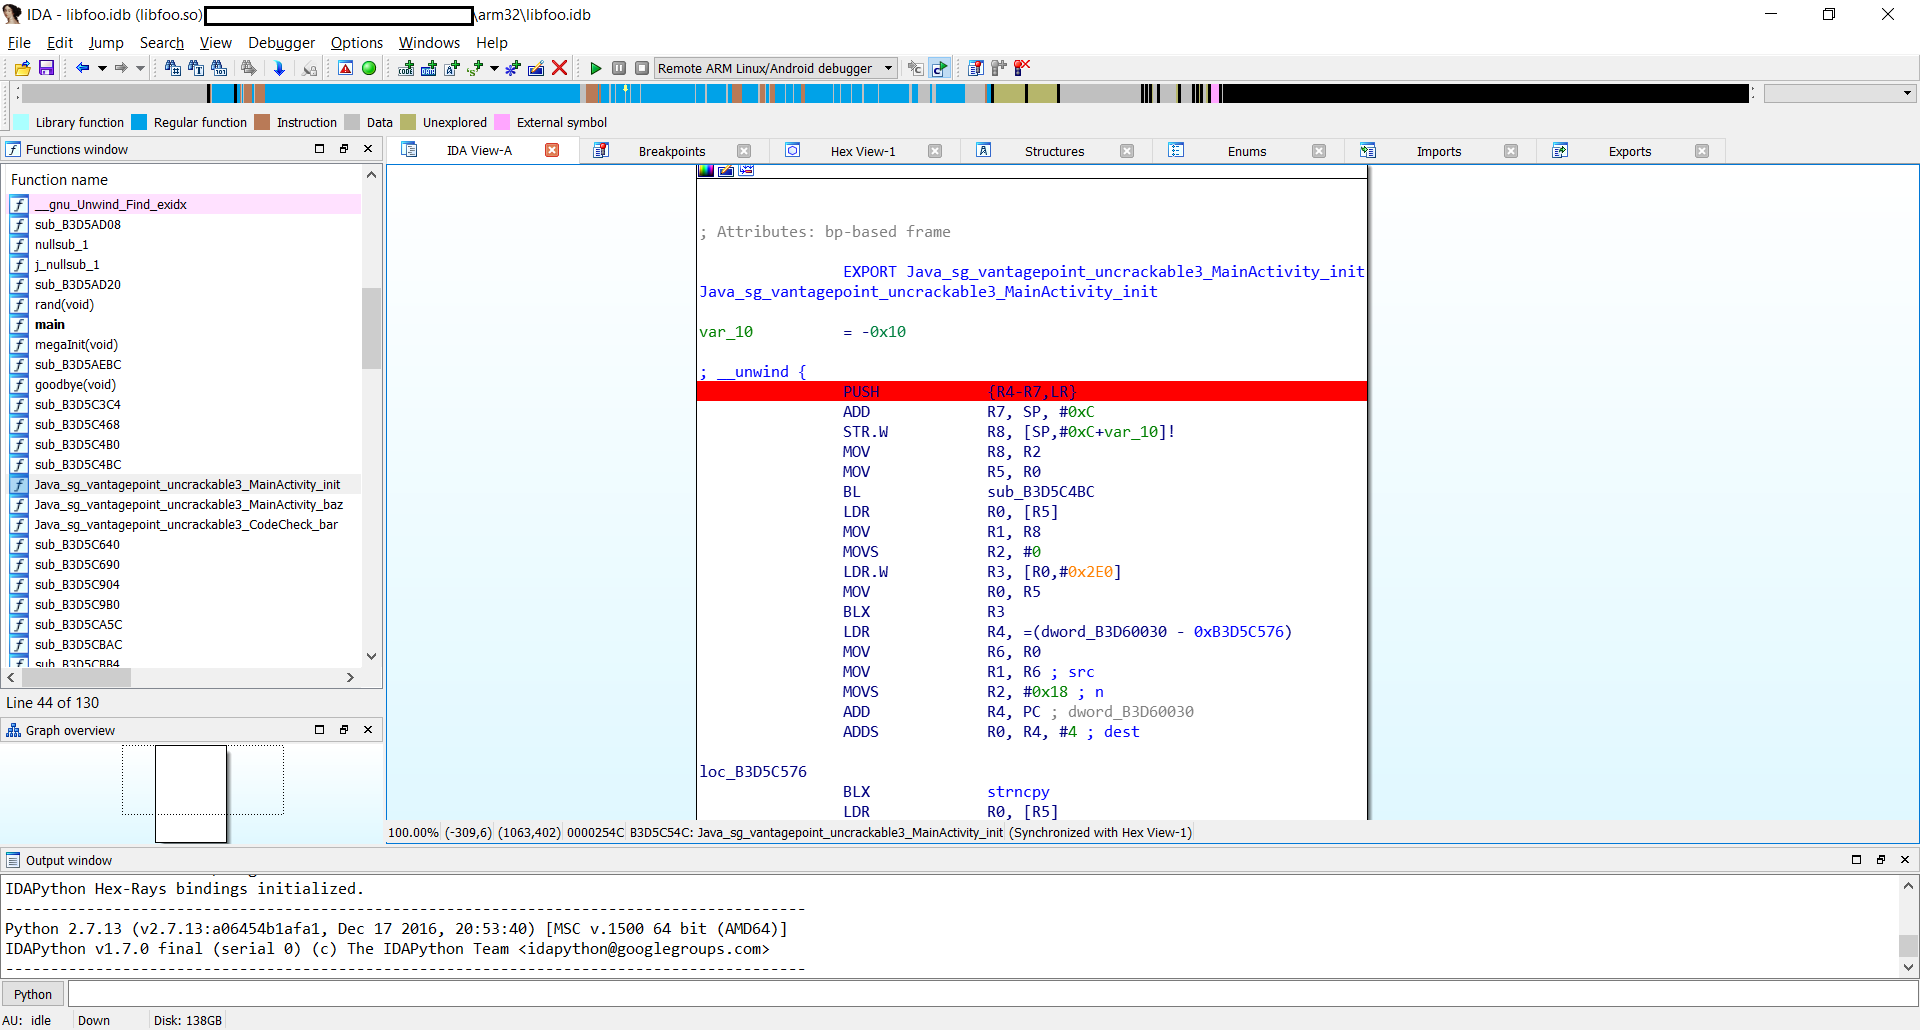Click the green 's' plus toolbar icon
Image resolution: width=1920 pixels, height=1030 pixels.
475,68
